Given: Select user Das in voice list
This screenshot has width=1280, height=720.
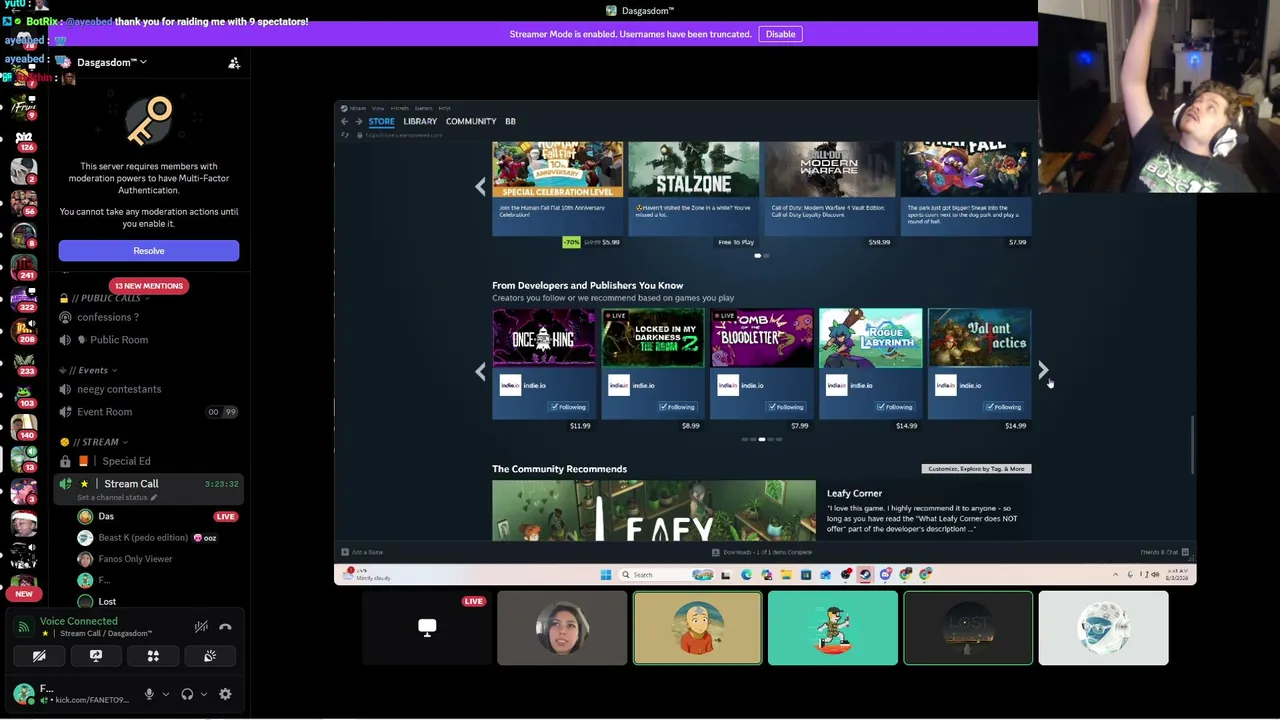Looking at the screenshot, I should coord(106,517).
